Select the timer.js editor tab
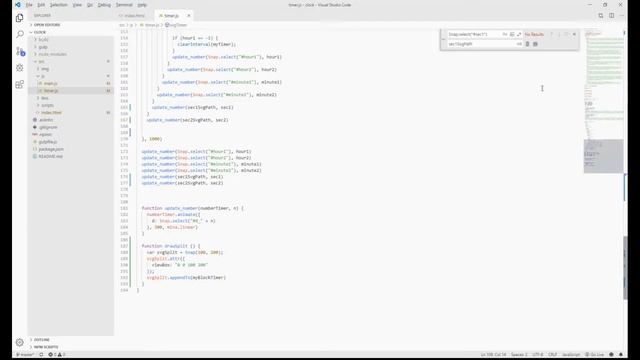Screen dimensions: 640x360 pyautogui.click(x=171, y=16)
